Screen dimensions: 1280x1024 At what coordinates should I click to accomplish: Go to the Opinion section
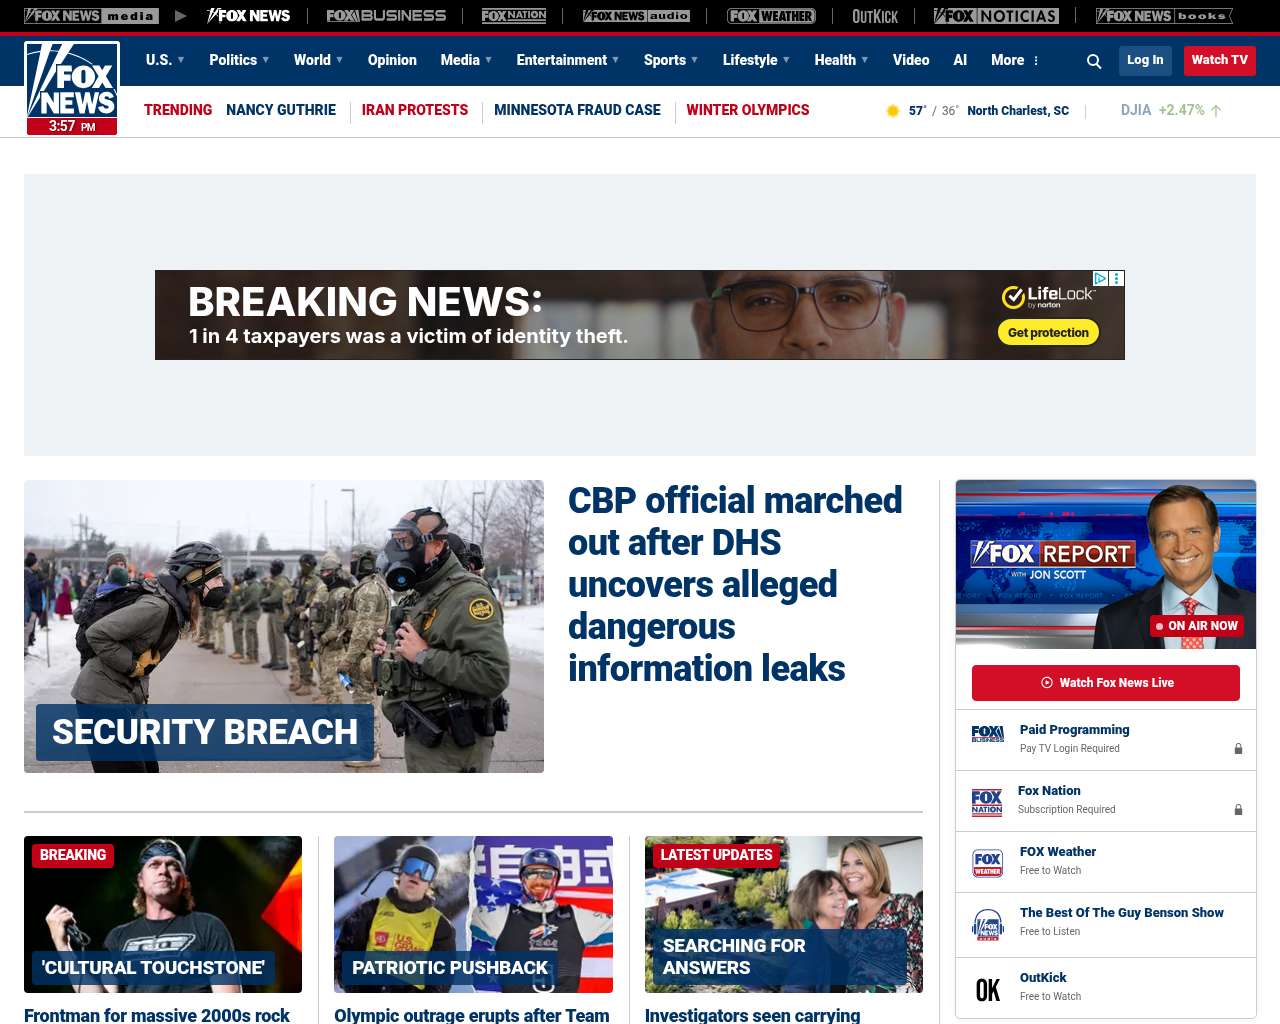coord(392,60)
